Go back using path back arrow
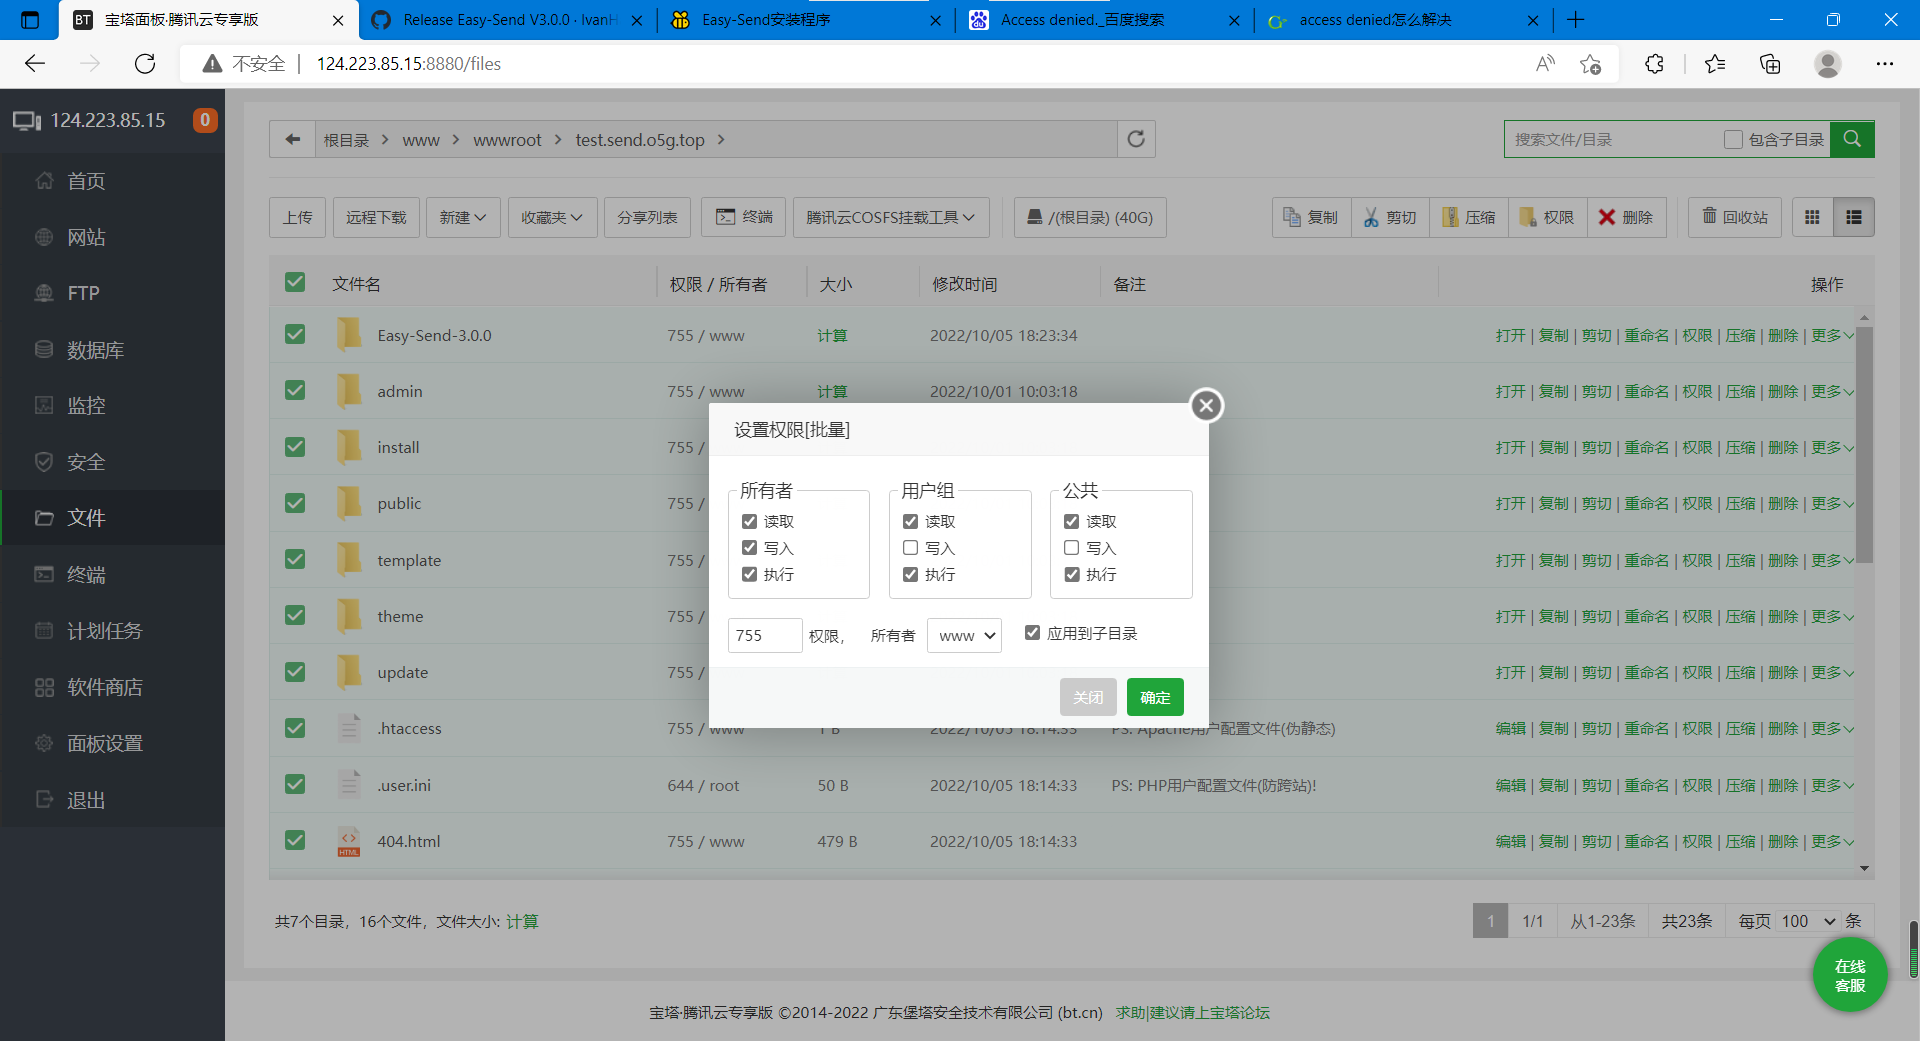Screen dimensions: 1920x1041 tap(292, 139)
